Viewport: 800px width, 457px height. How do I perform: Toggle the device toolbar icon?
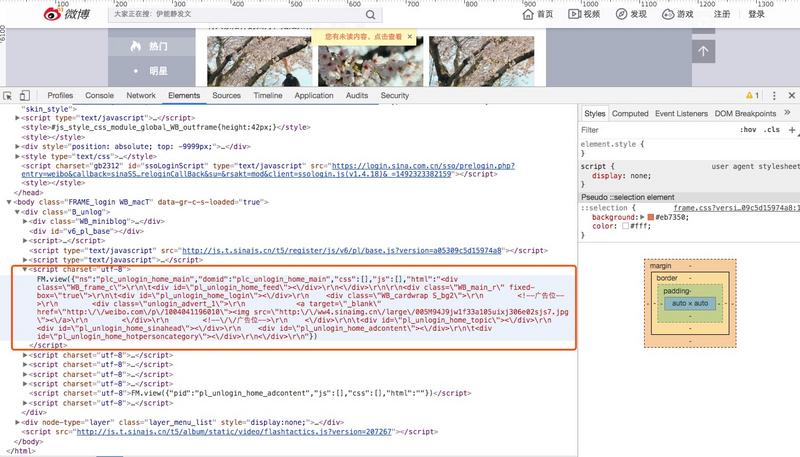tap(24, 95)
